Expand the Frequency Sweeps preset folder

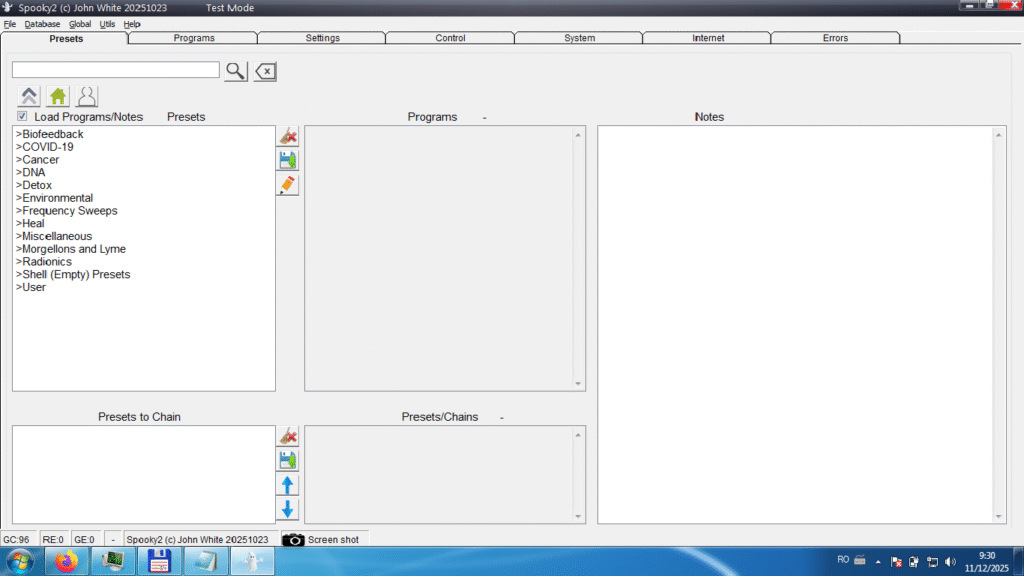67,211
